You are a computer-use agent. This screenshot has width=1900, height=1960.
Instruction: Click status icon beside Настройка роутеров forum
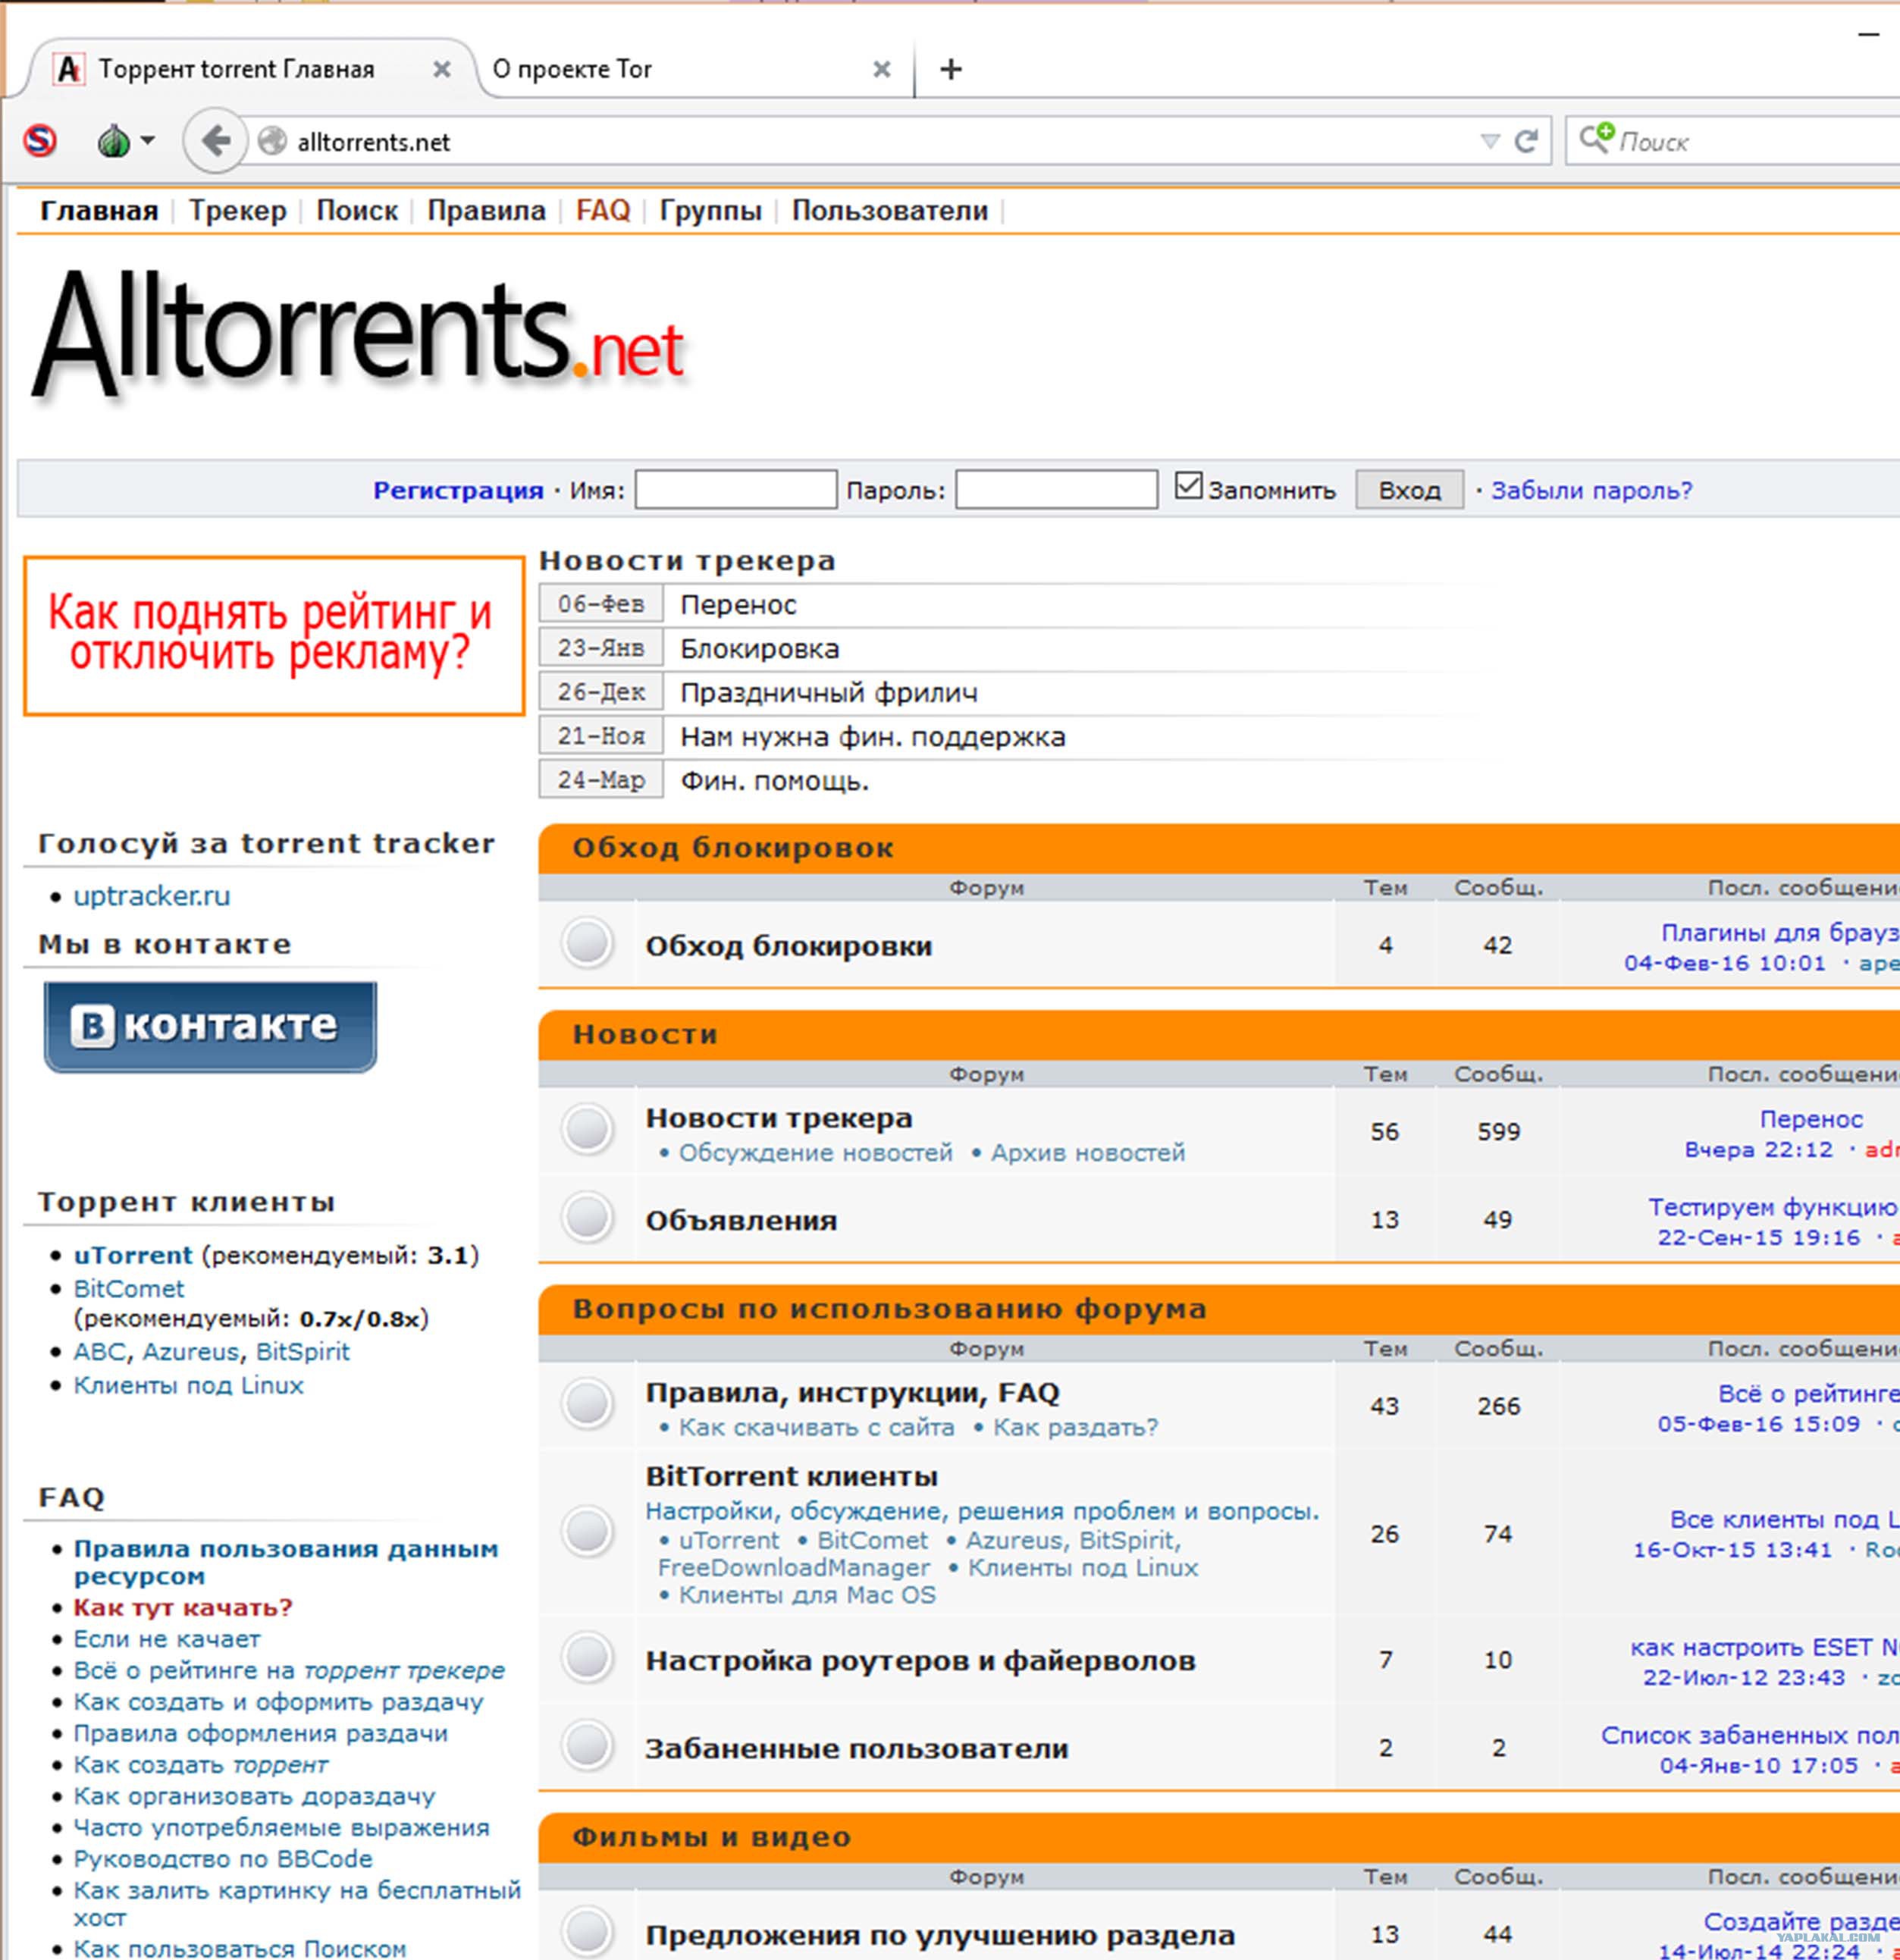click(x=587, y=1658)
